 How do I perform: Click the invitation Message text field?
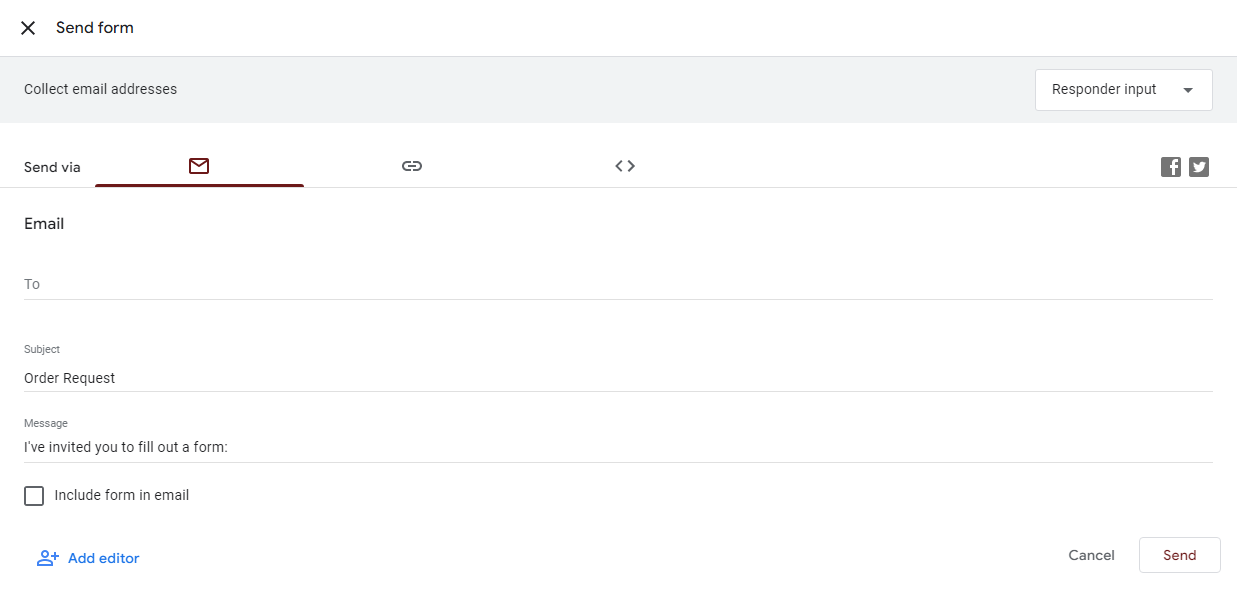point(618,447)
